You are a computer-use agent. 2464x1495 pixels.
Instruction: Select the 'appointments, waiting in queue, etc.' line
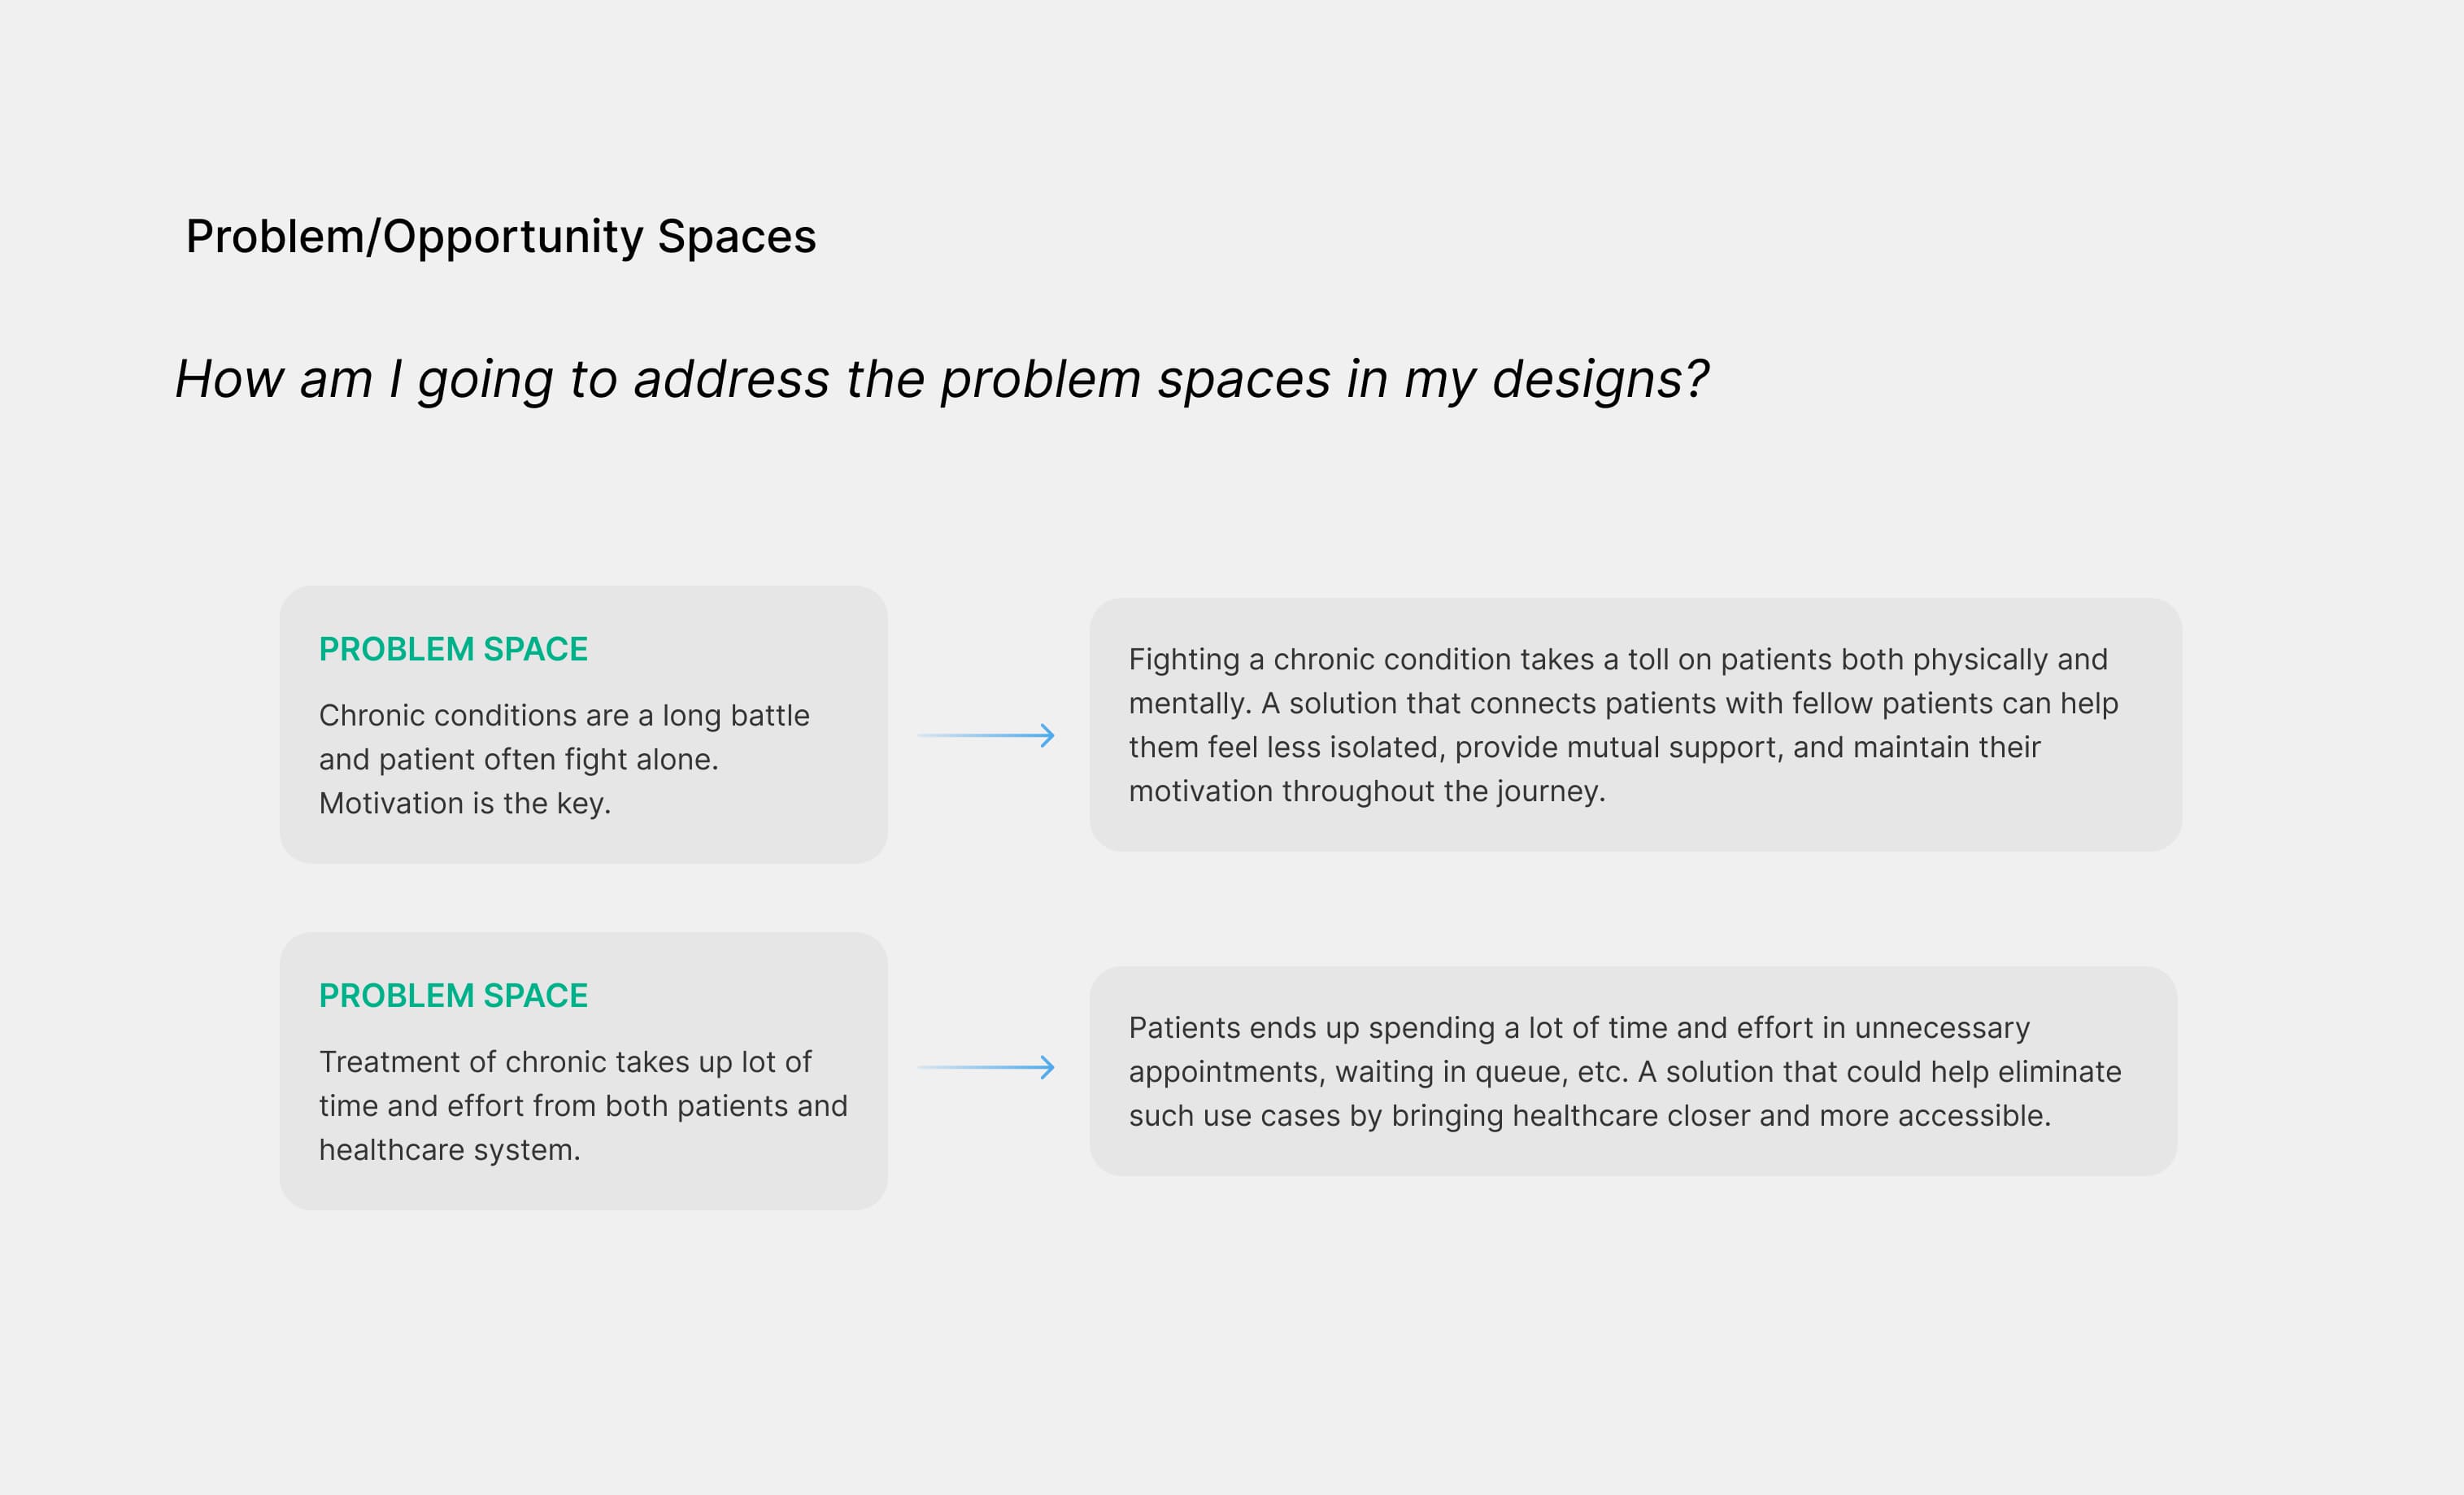click(1624, 1071)
